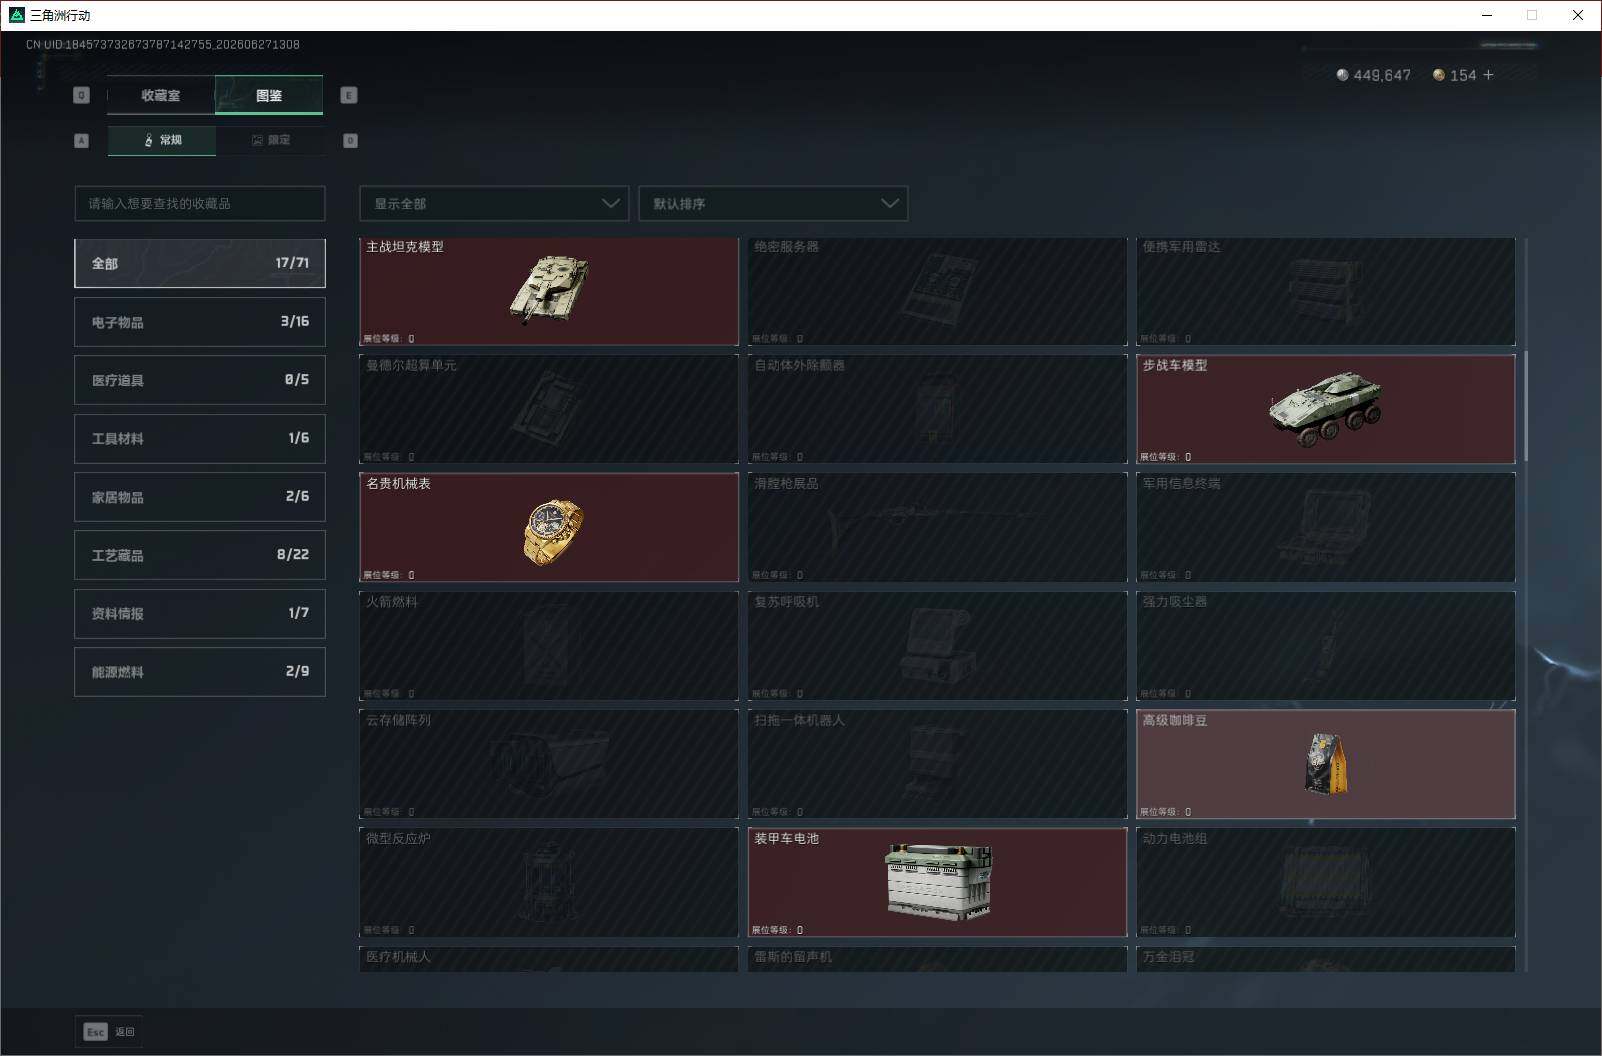Image resolution: width=1602 pixels, height=1056 pixels.
Task: Switch to the 收藏室 tab
Action: 161,95
